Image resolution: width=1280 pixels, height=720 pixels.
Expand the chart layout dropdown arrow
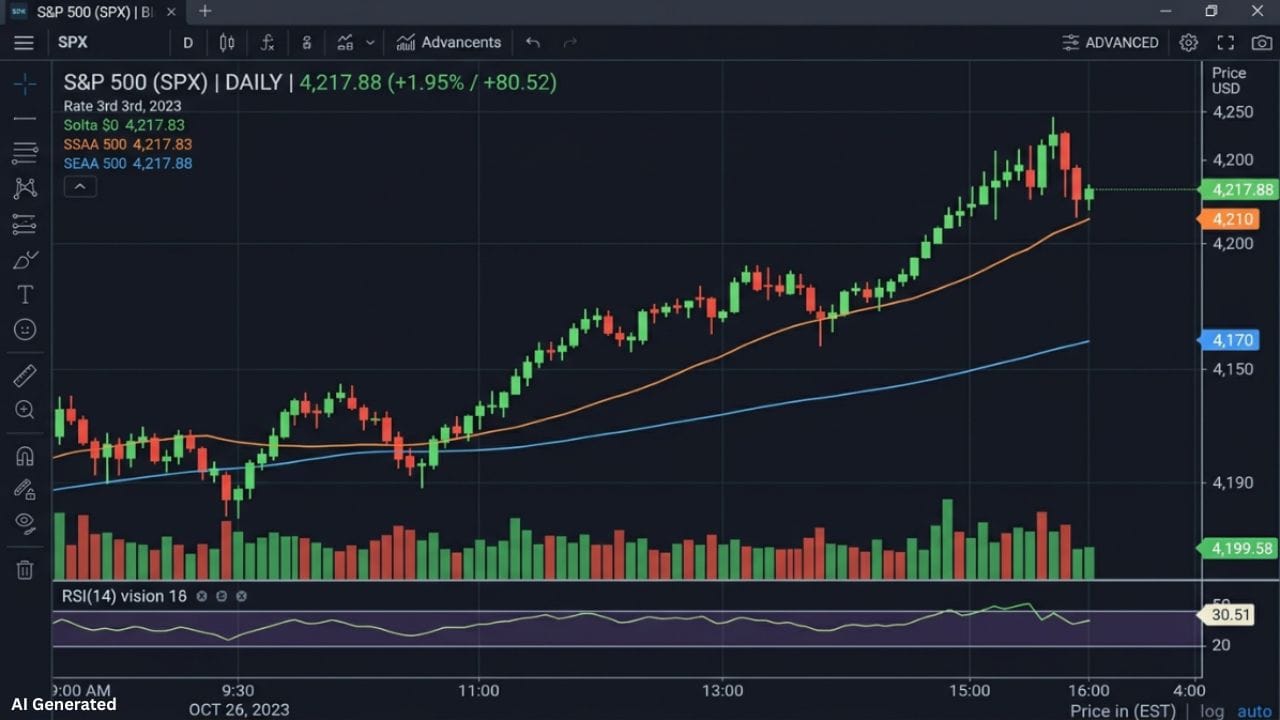(370, 43)
